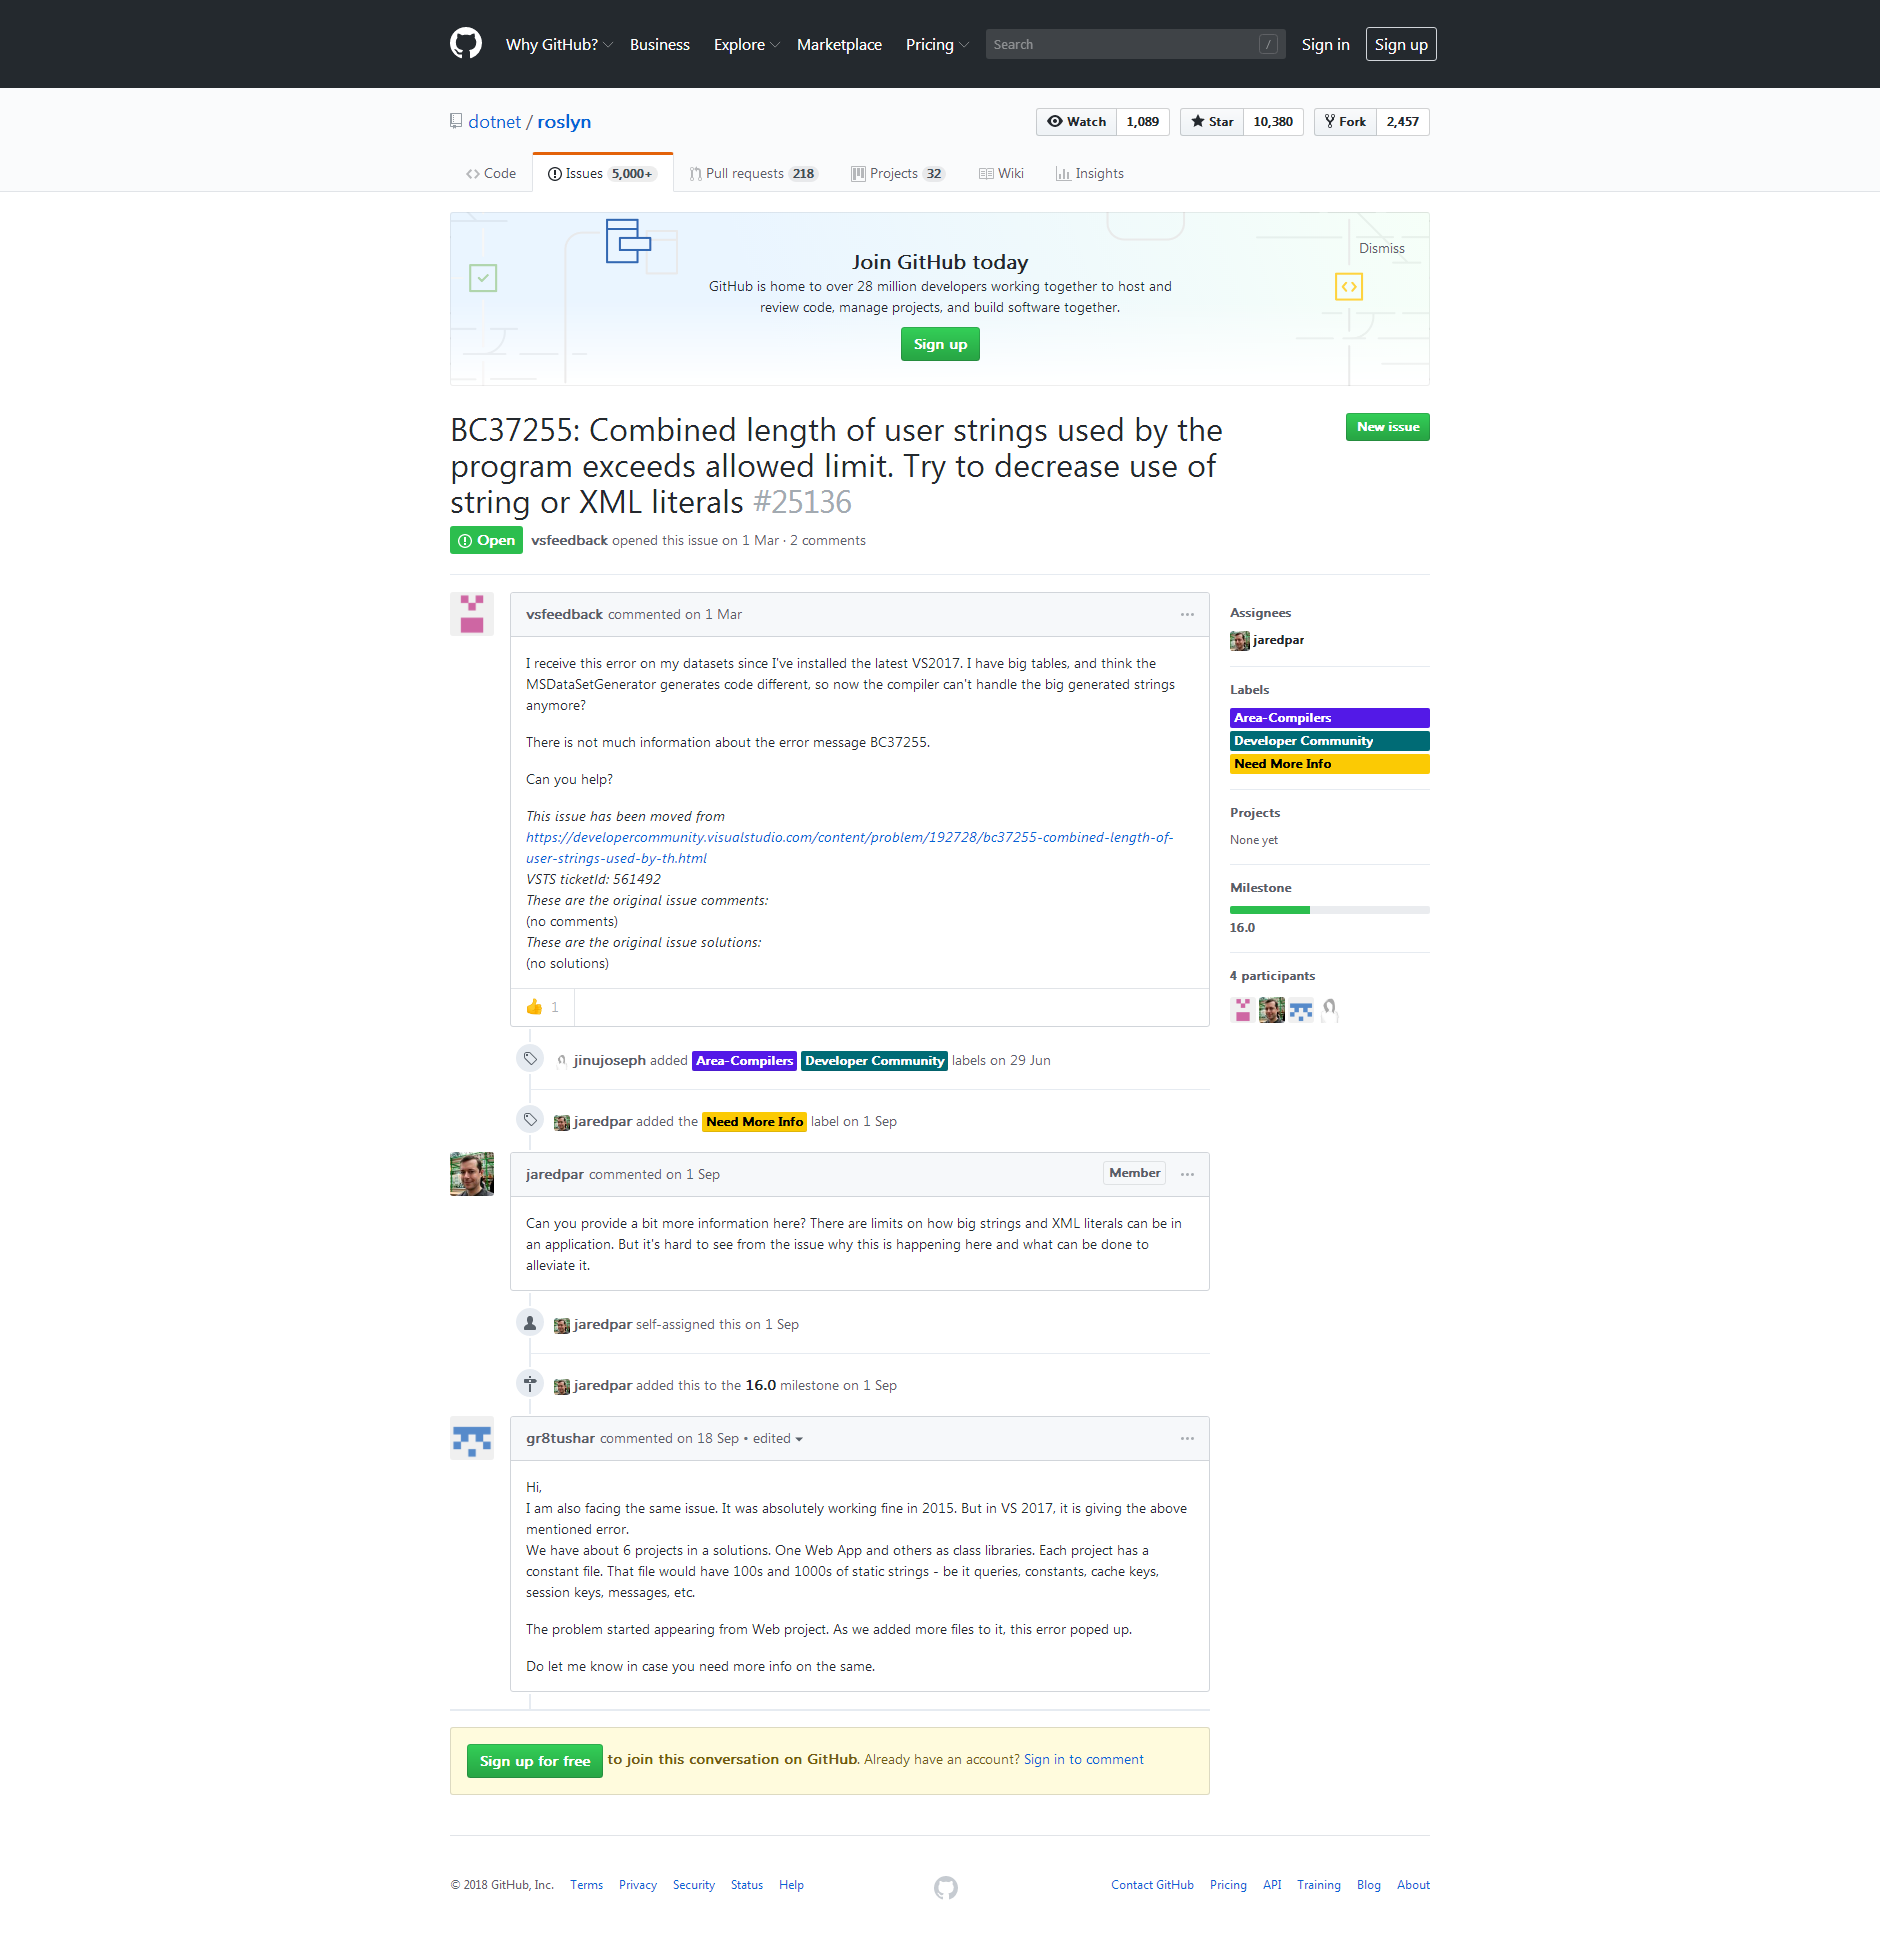Click vsfeedback avatar beside first comment
The image size is (1880, 1951).
pos(472,614)
